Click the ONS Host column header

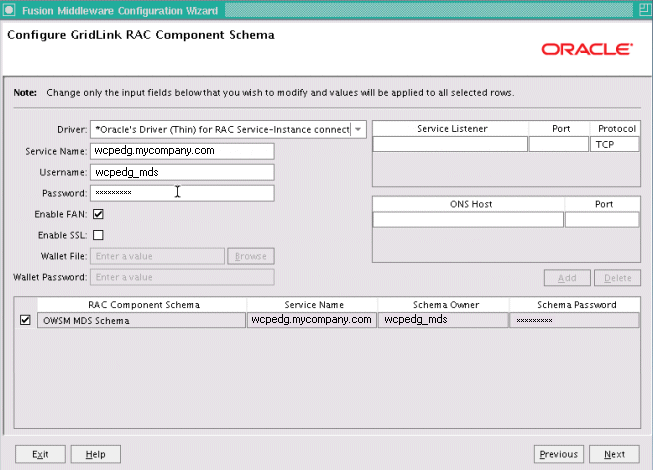click(471, 204)
